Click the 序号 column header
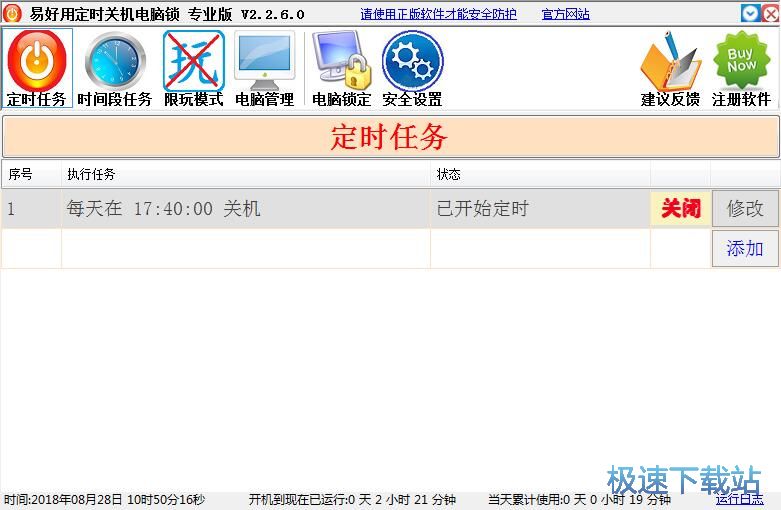Screen dimensions: 781x510 (x=31, y=174)
